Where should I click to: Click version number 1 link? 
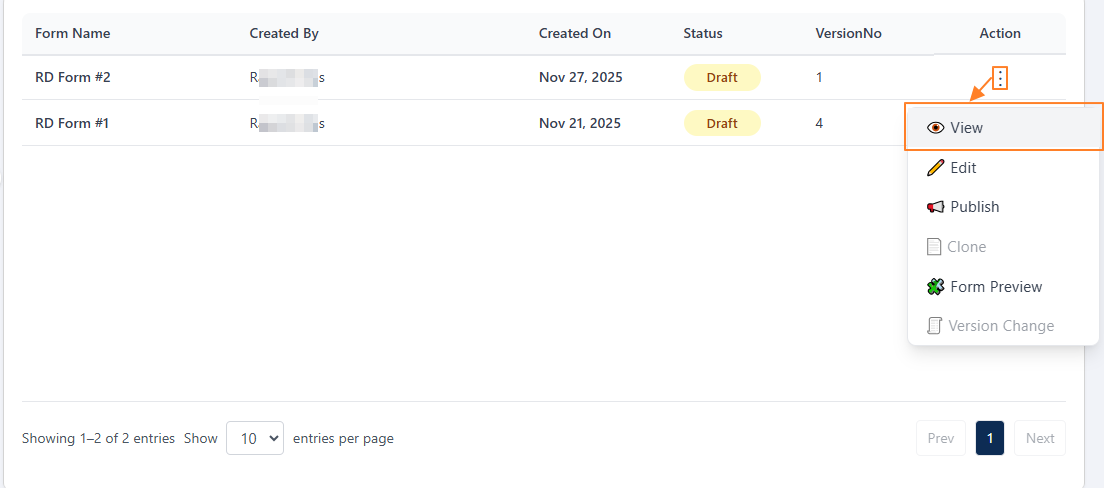[819, 77]
